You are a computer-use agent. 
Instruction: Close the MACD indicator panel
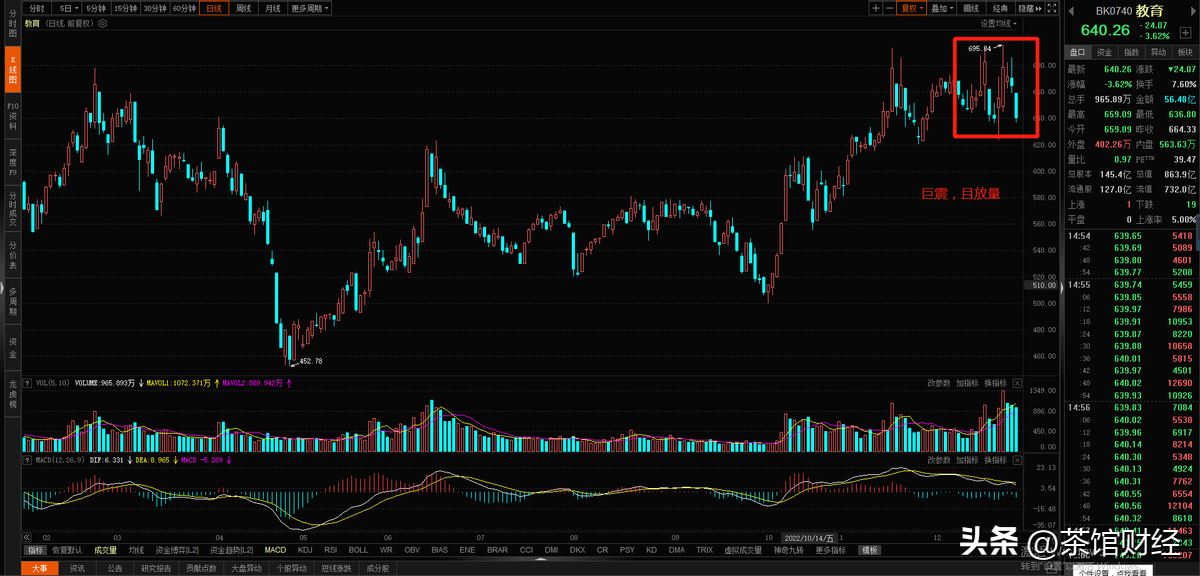pos(1018,460)
